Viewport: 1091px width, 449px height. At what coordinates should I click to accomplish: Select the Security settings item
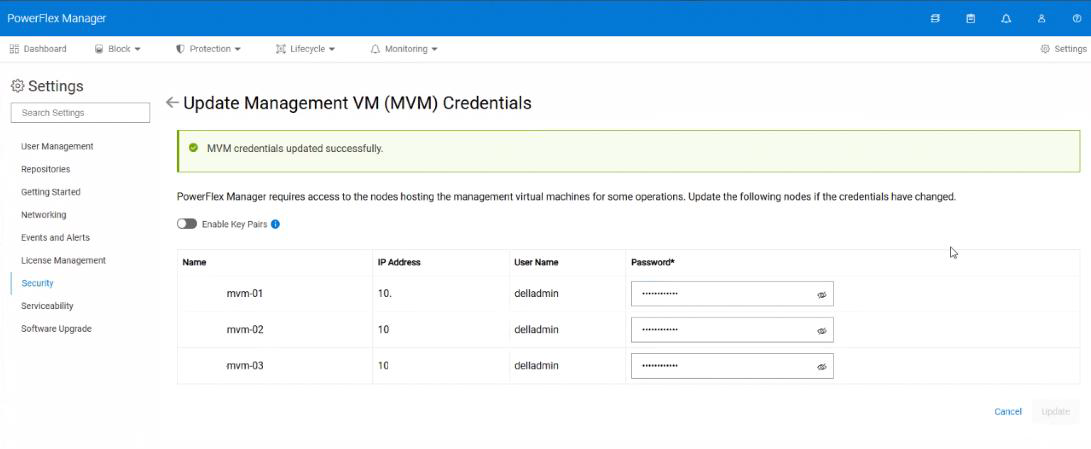pyautogui.click(x=38, y=283)
